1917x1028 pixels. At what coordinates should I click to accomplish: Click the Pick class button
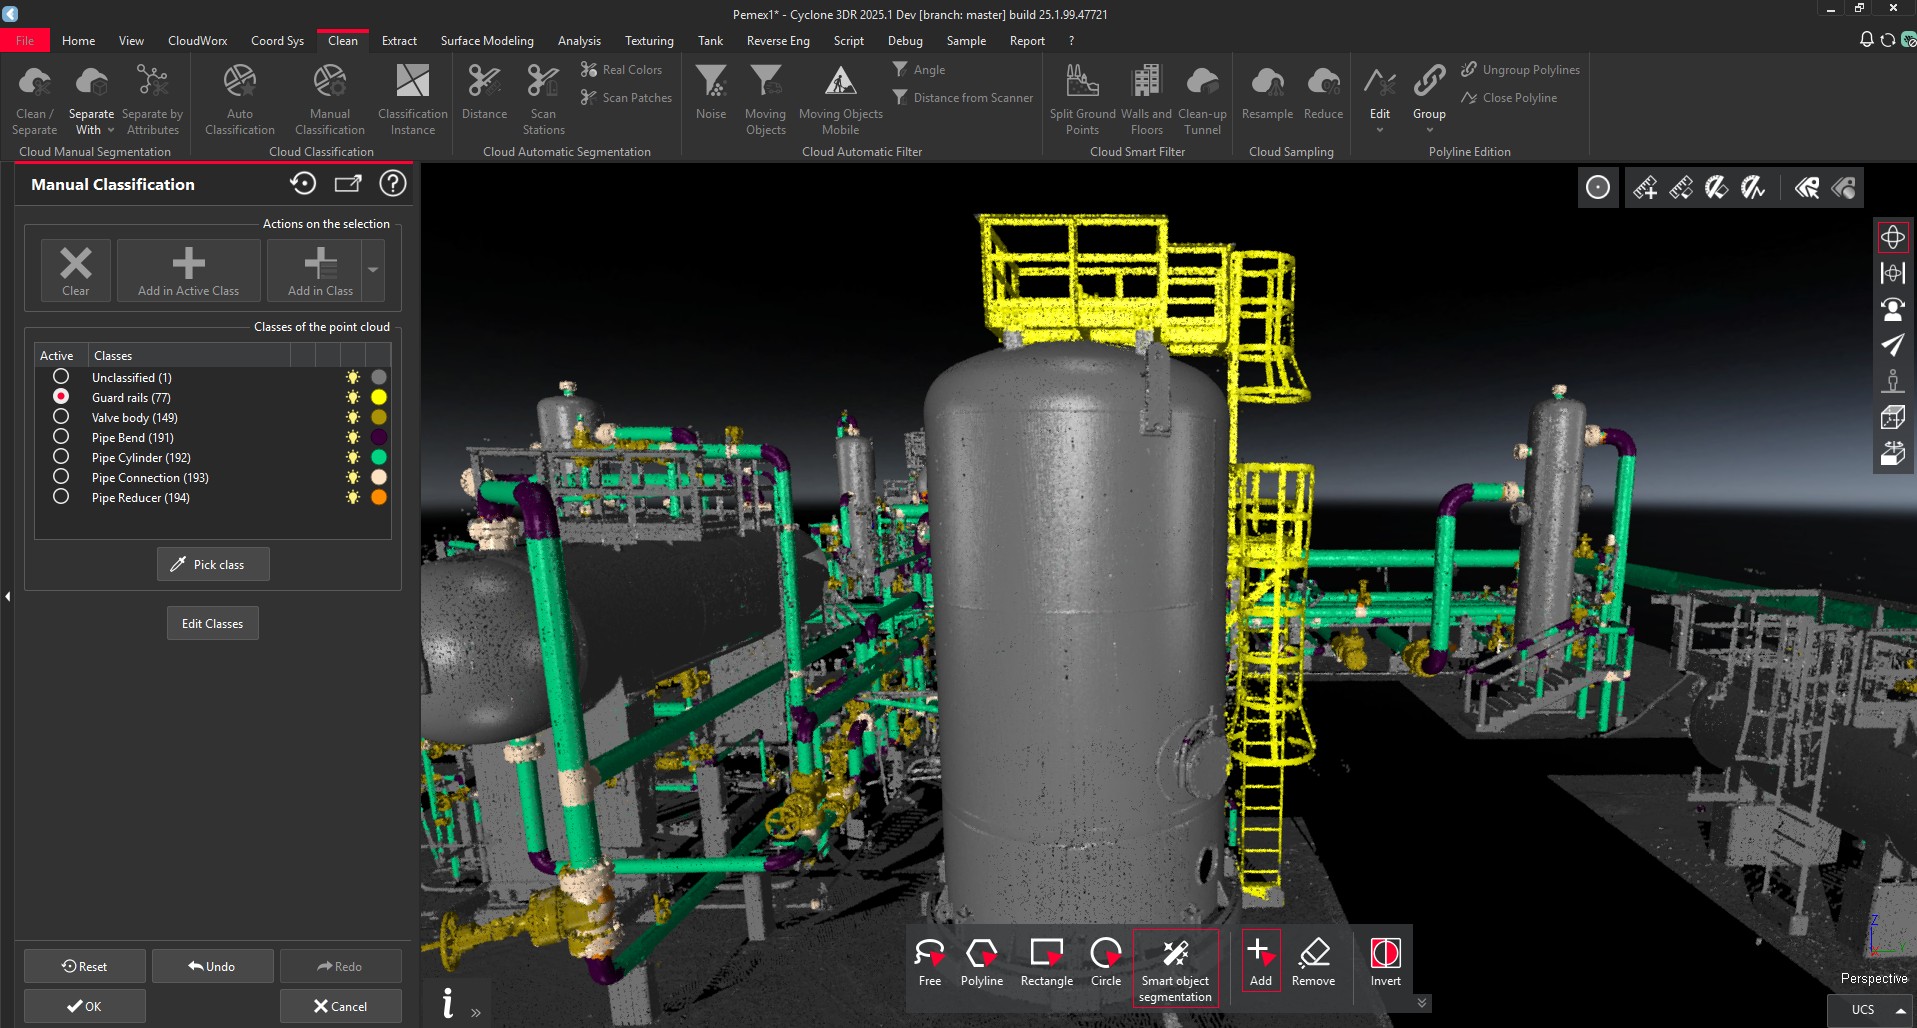[212, 563]
